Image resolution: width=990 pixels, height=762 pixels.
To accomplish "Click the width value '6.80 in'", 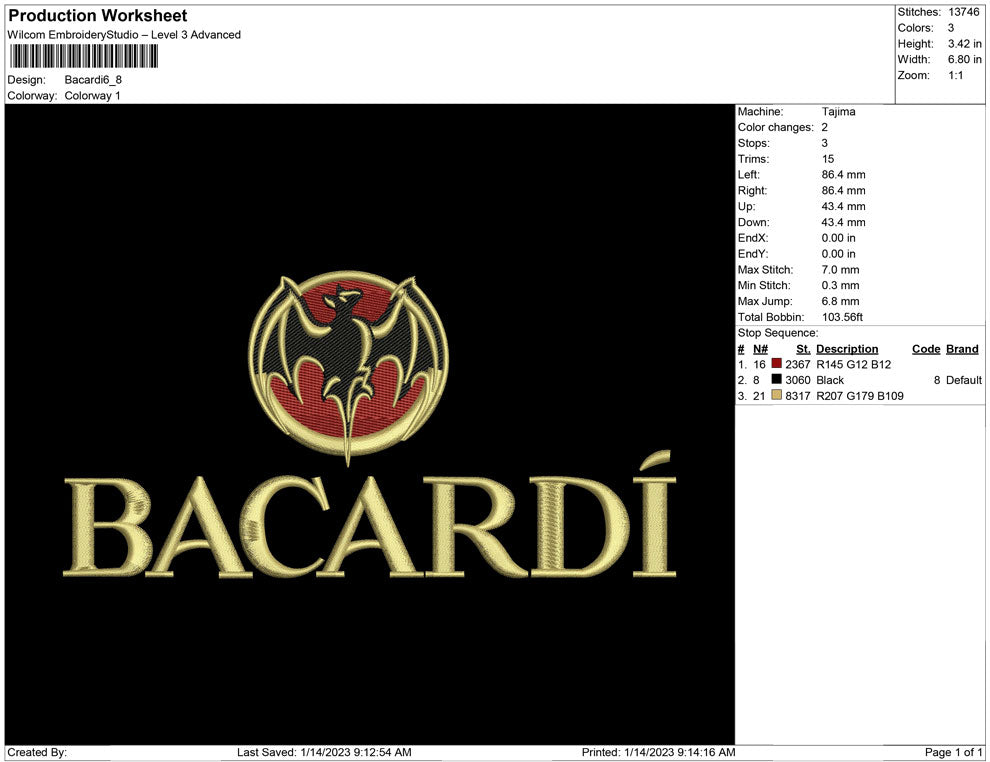I will (964, 59).
